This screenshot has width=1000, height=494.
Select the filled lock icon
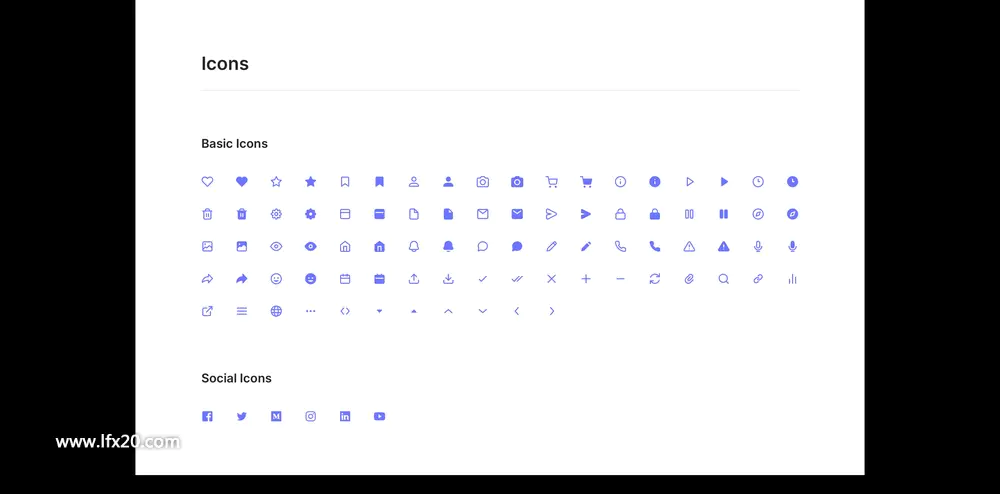655,214
